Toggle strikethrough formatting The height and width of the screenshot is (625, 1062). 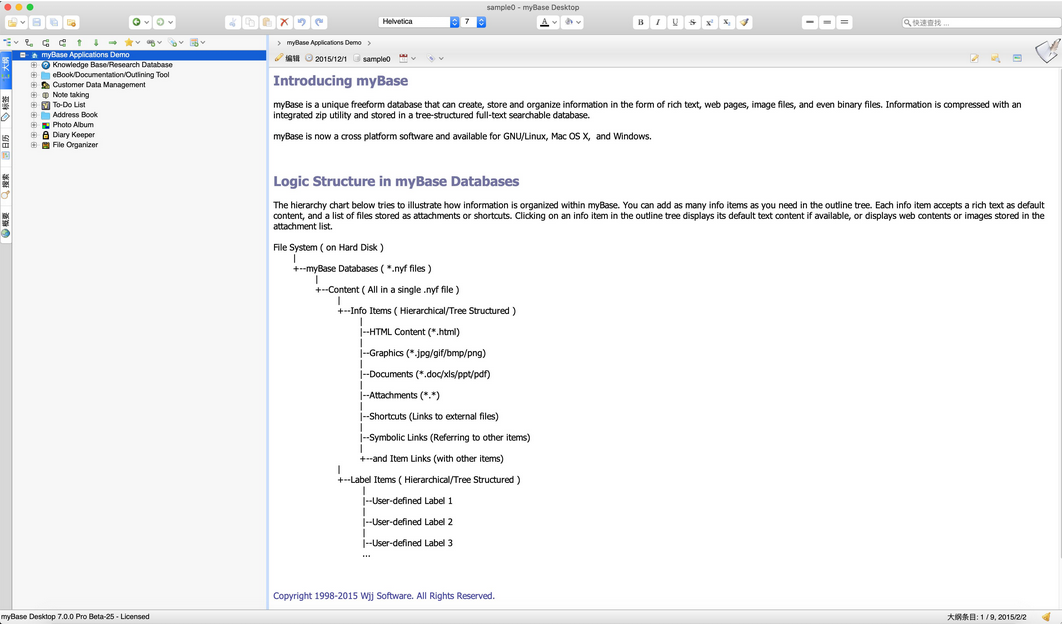pos(692,22)
